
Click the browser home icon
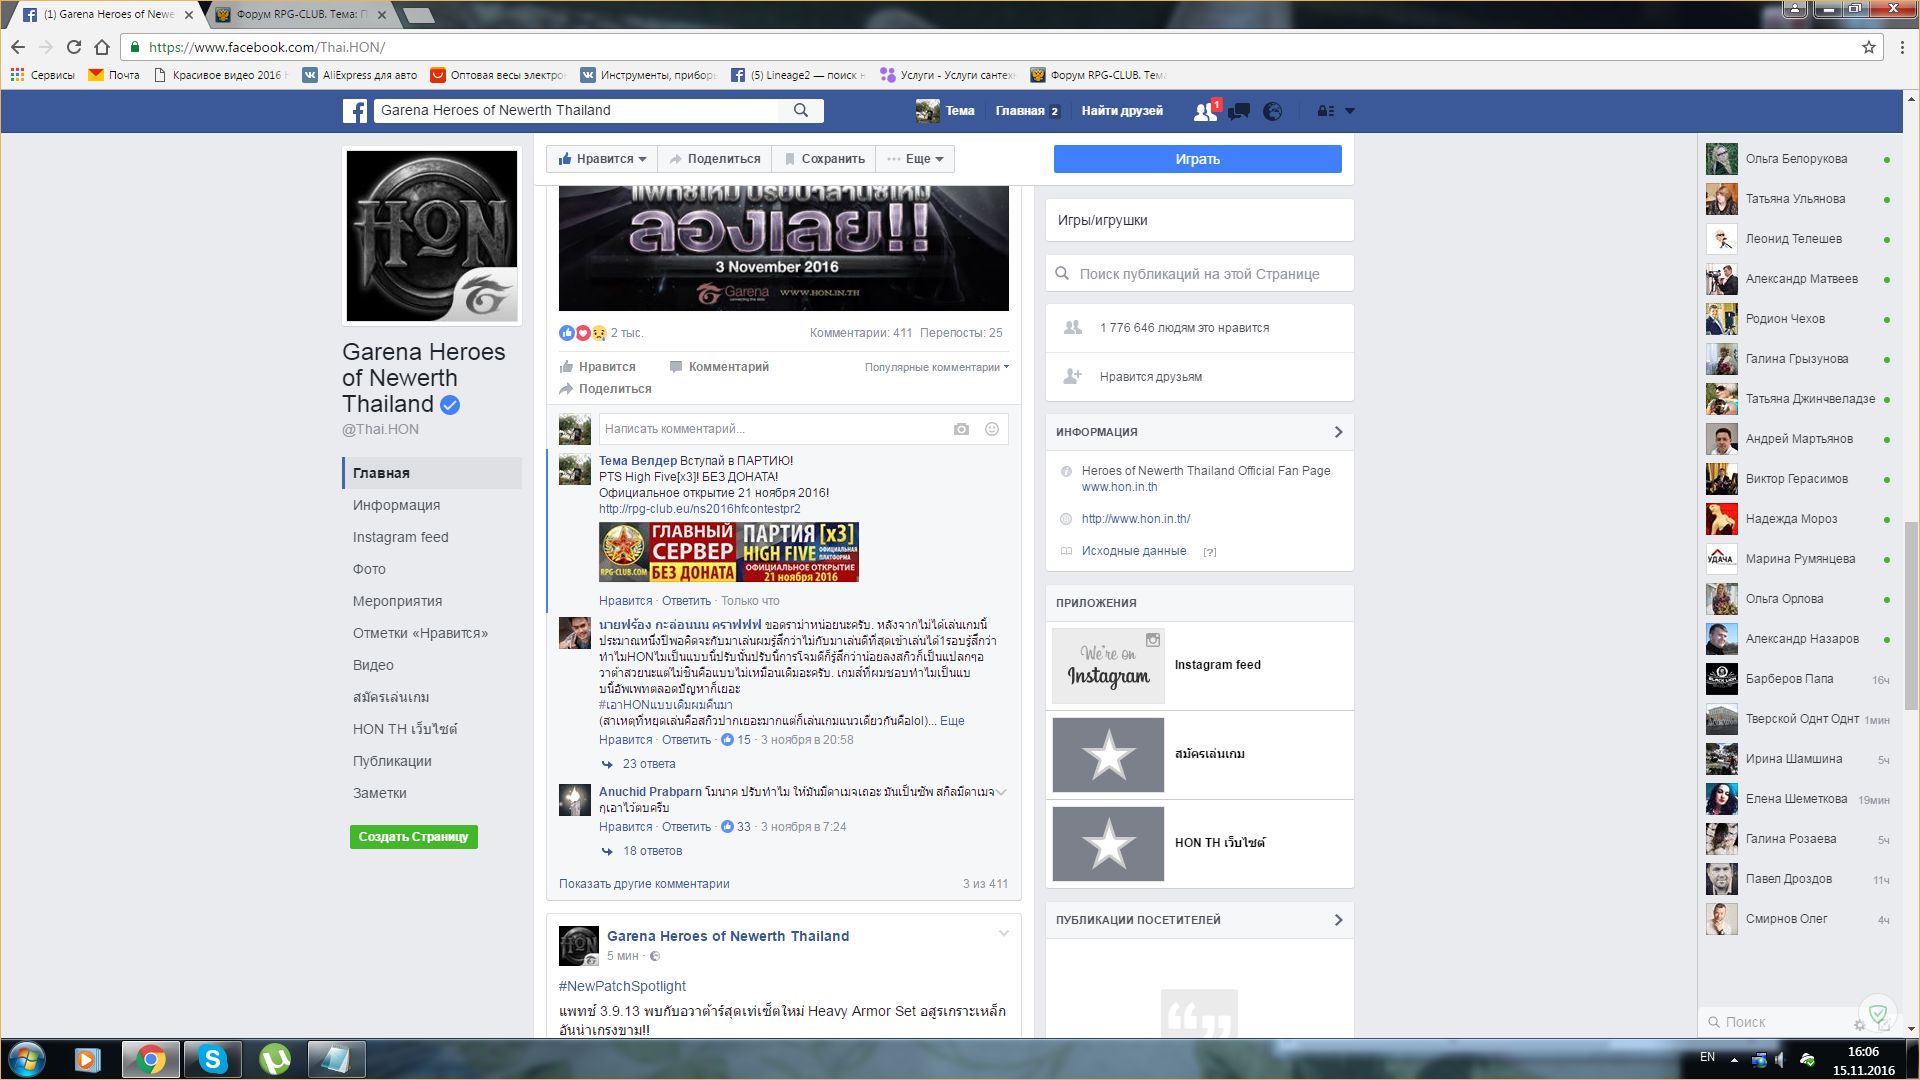point(102,47)
